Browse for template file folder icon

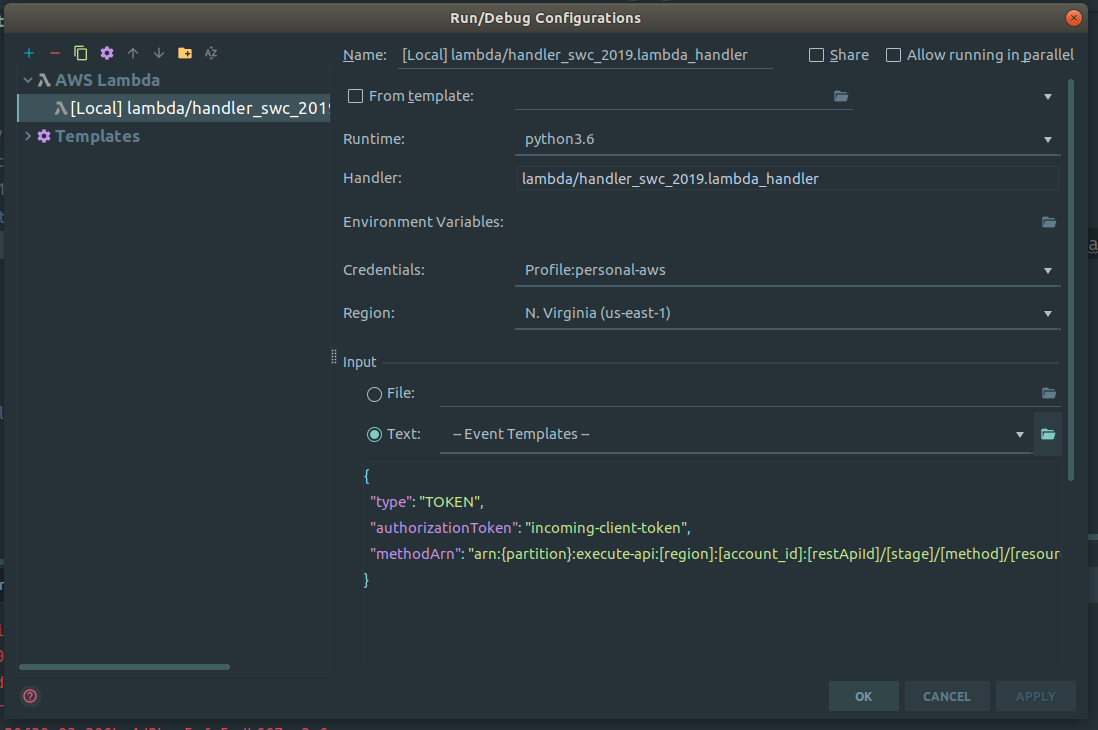(x=841, y=96)
